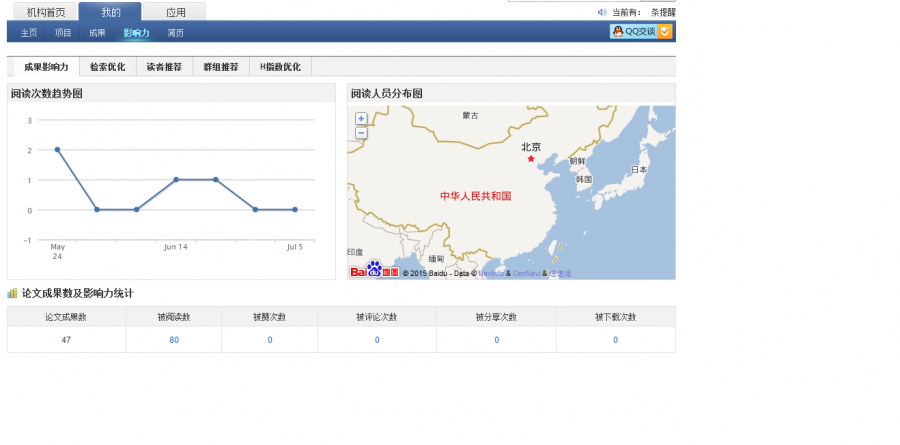Click the Jun 14 data point at 1
Screen dimensions: 900x445
tap(176, 180)
